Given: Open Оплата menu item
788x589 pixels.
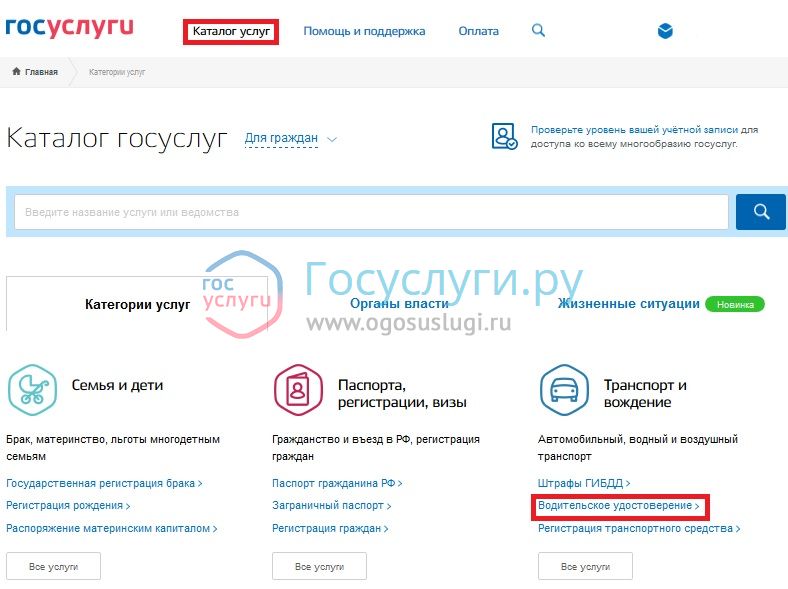Looking at the screenshot, I should pos(478,31).
